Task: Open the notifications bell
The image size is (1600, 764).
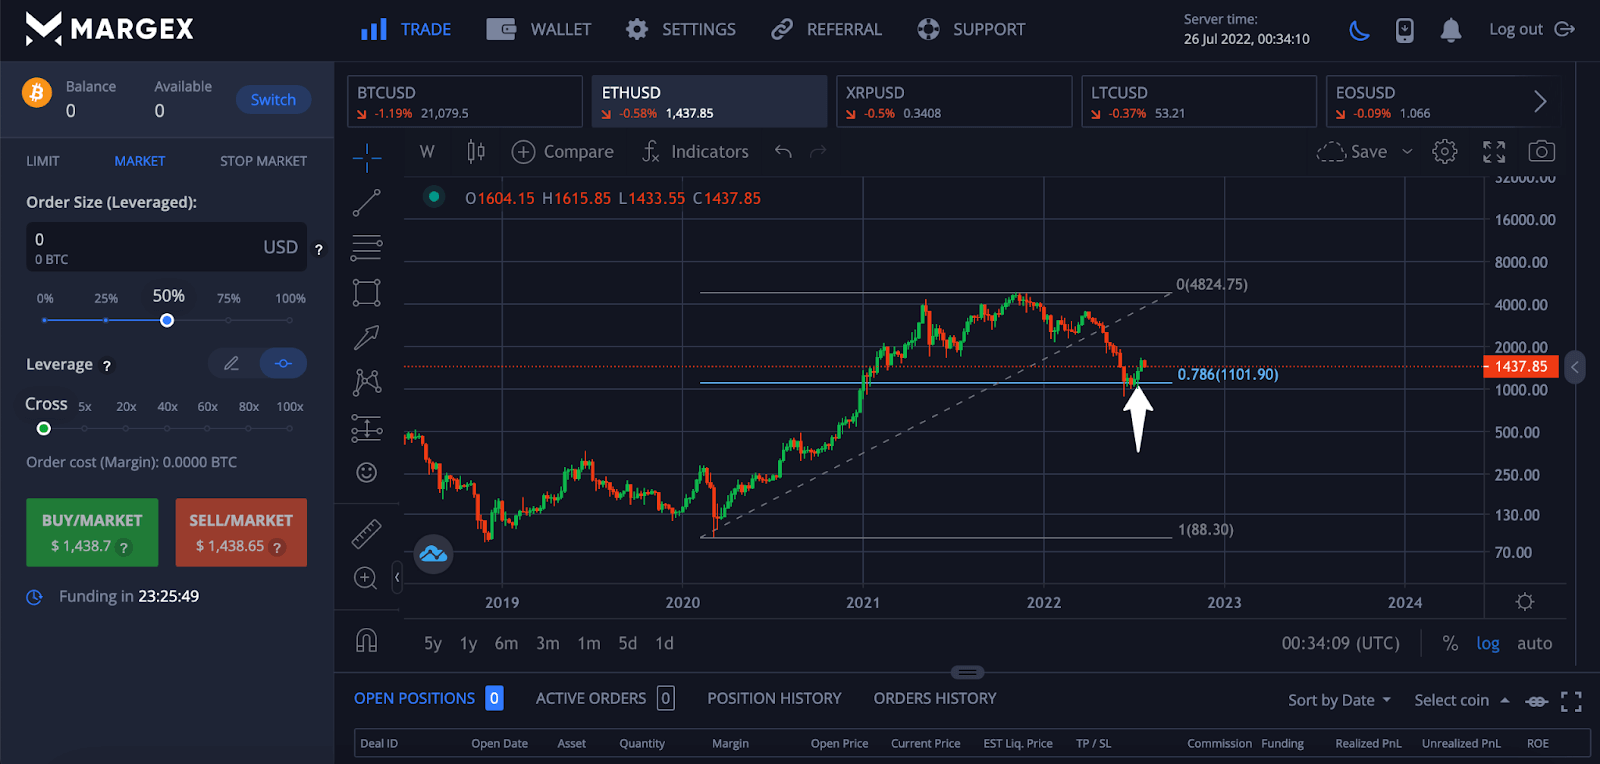Action: click(x=1450, y=30)
